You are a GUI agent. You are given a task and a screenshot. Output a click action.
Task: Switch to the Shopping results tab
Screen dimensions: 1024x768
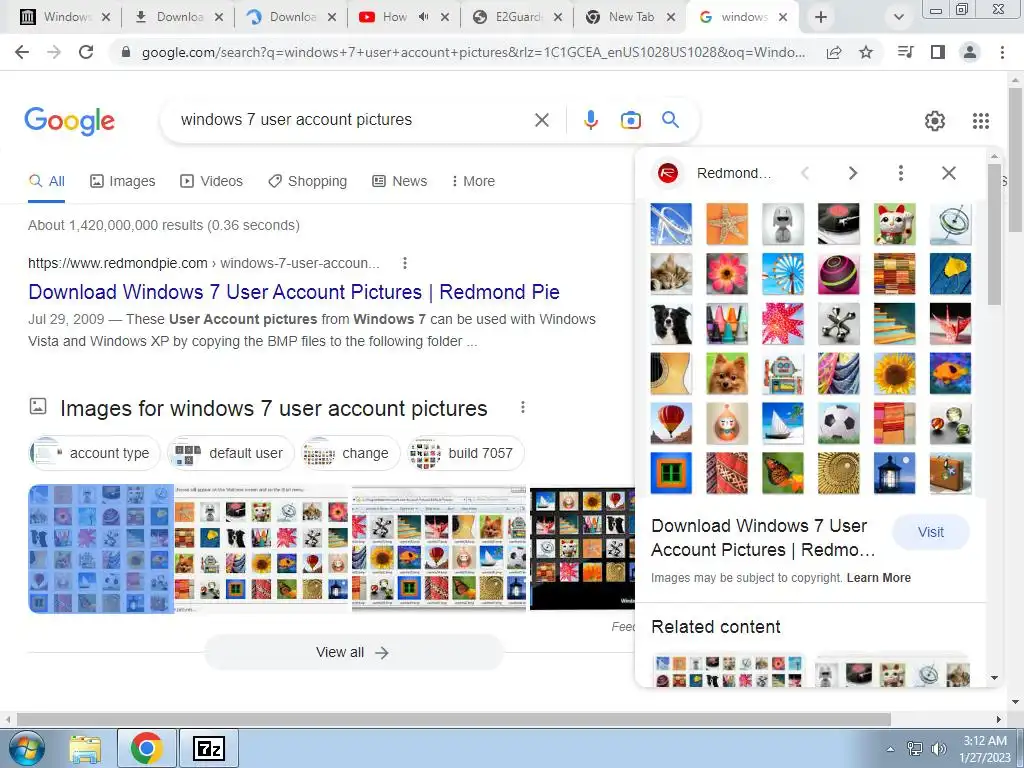coord(308,182)
